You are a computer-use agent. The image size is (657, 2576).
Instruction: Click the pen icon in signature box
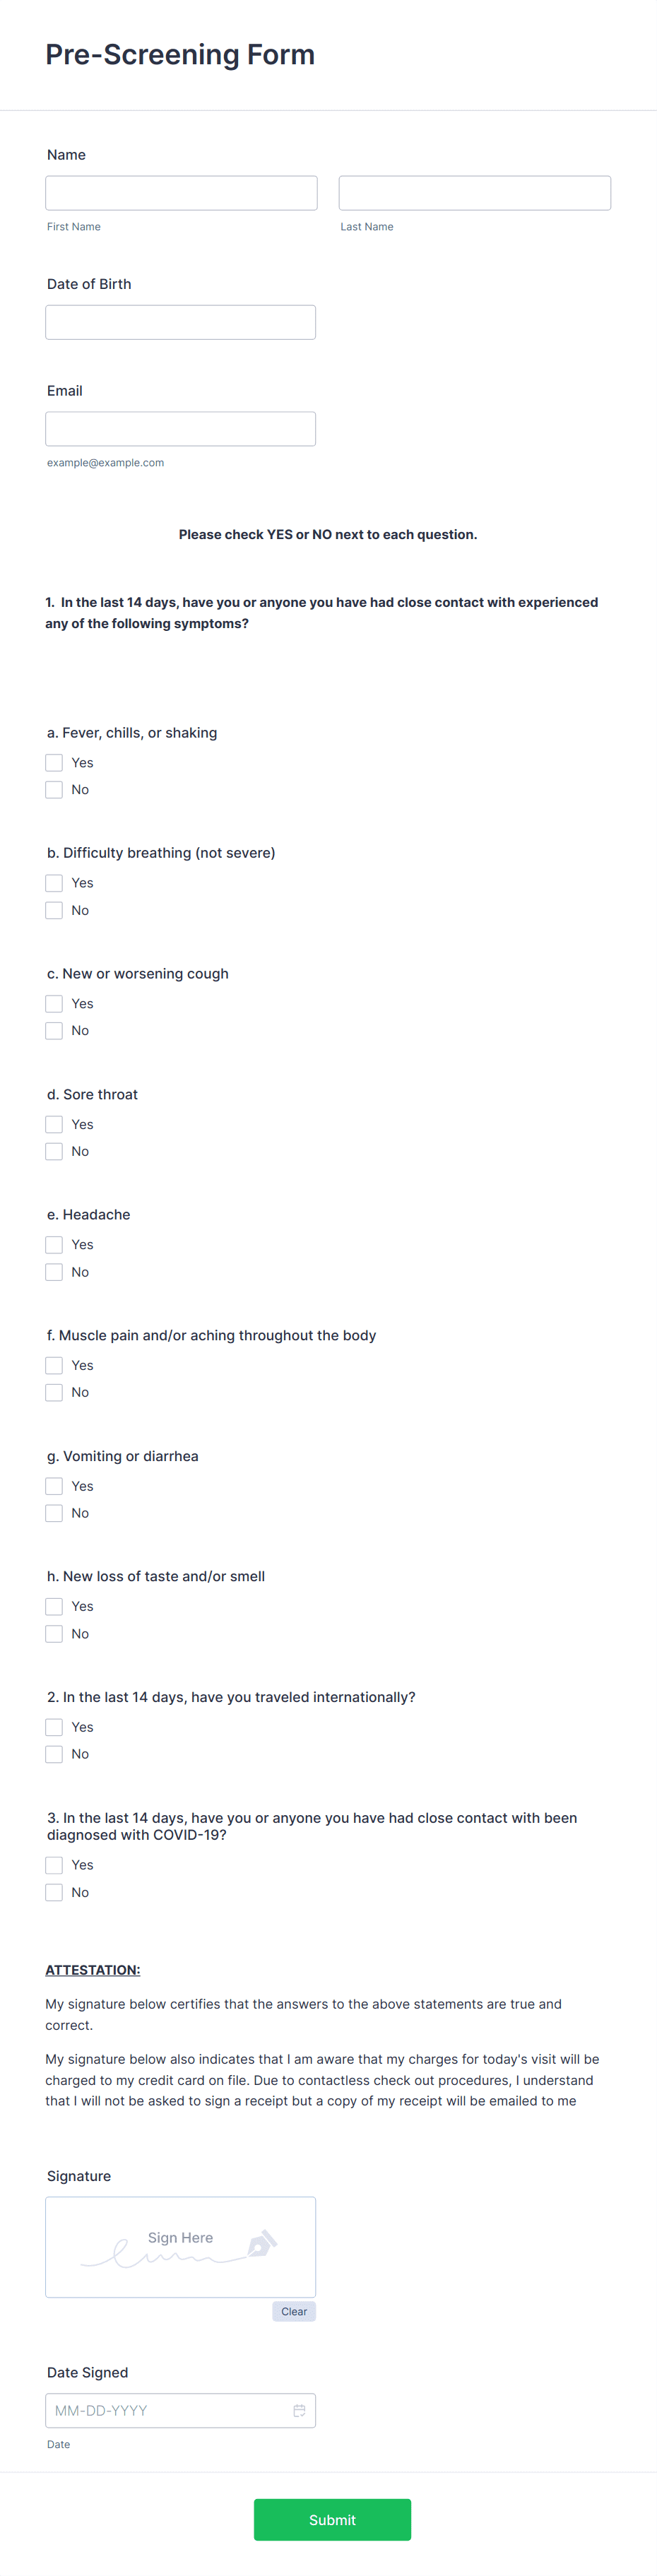click(262, 2243)
